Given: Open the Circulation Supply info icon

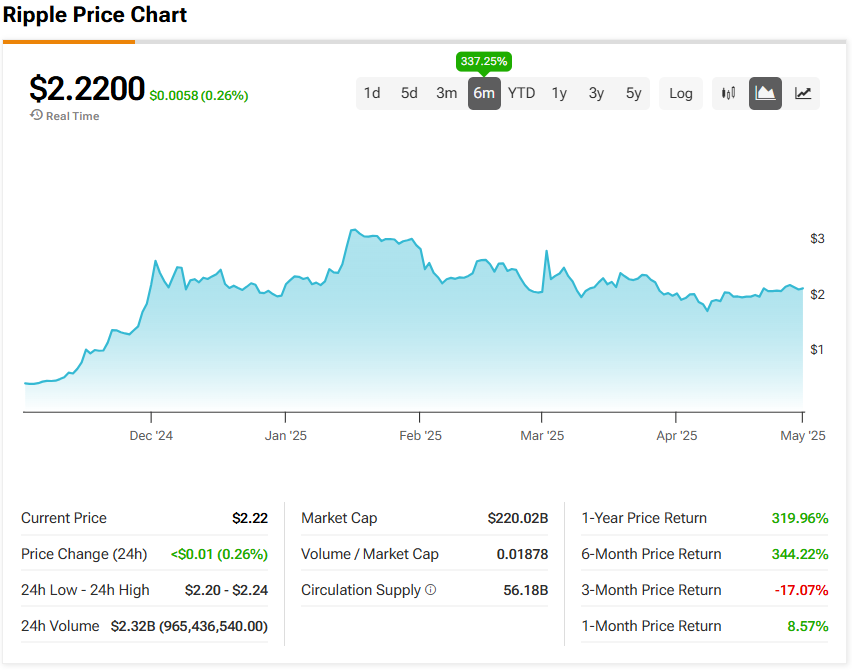Looking at the screenshot, I should click(x=430, y=590).
